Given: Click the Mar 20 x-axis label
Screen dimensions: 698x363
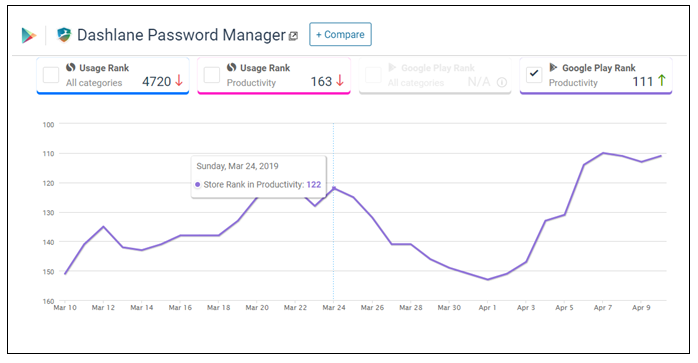Looking at the screenshot, I should coord(257,308).
